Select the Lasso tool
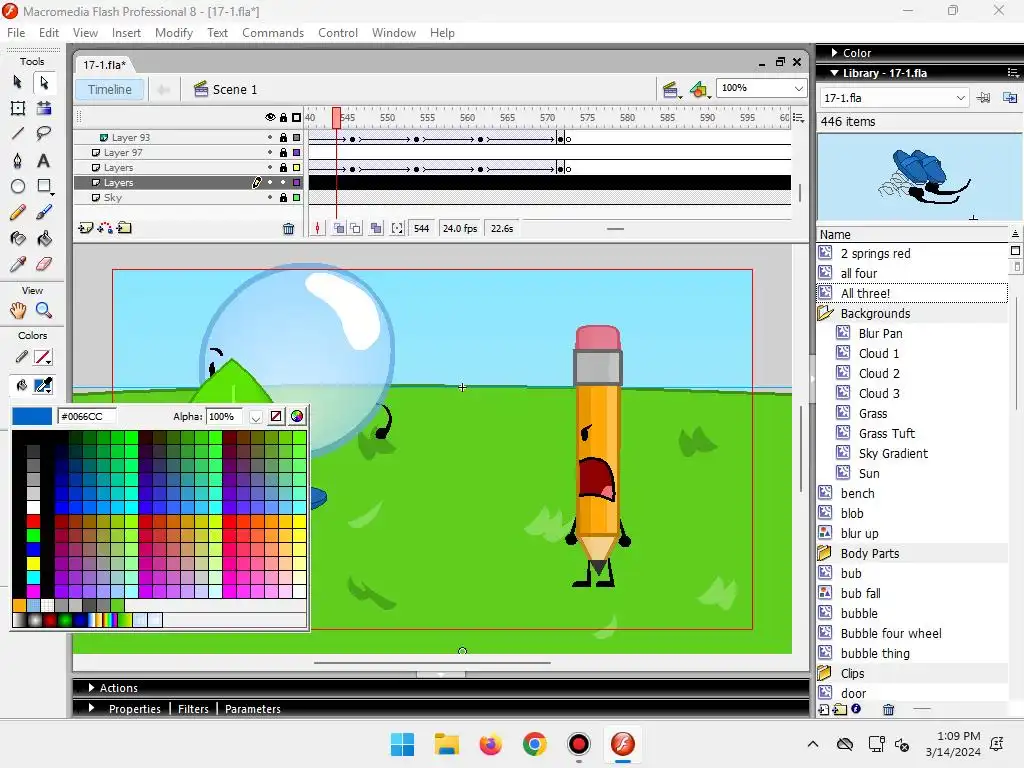Image resolution: width=1024 pixels, height=768 pixels. coord(44,134)
